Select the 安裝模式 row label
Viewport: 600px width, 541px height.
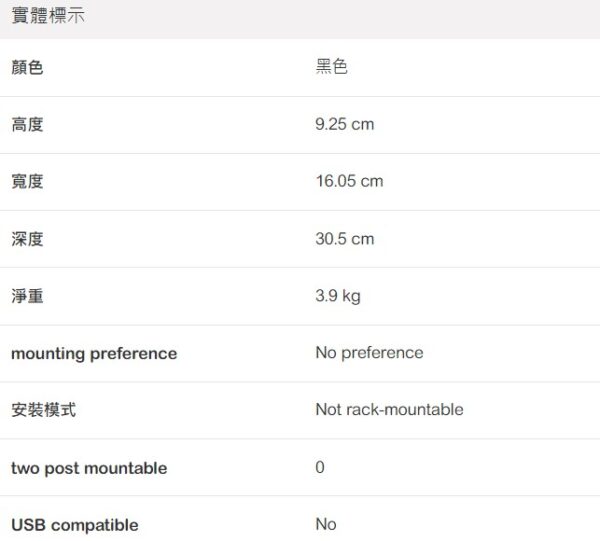[43, 410]
